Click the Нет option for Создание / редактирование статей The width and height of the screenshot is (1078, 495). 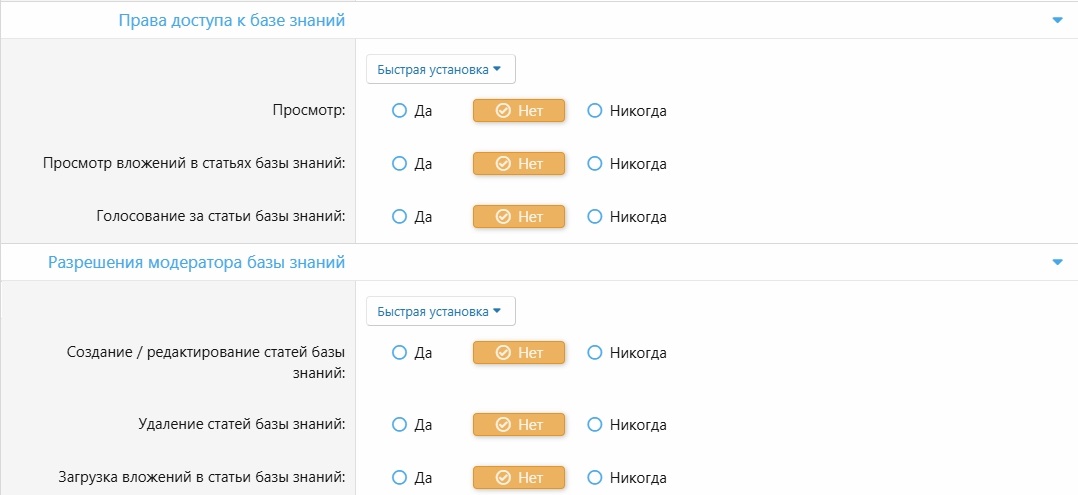tap(519, 353)
